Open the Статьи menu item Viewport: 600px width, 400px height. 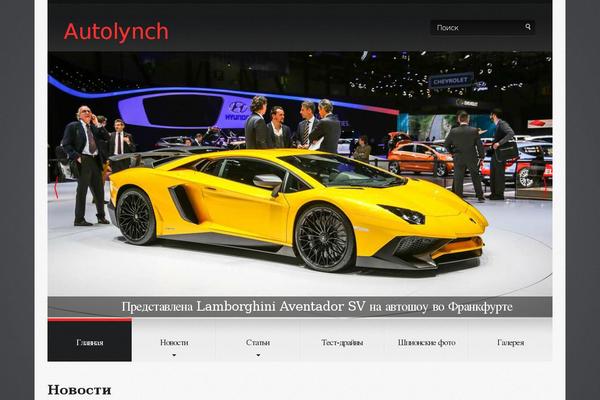258,343
